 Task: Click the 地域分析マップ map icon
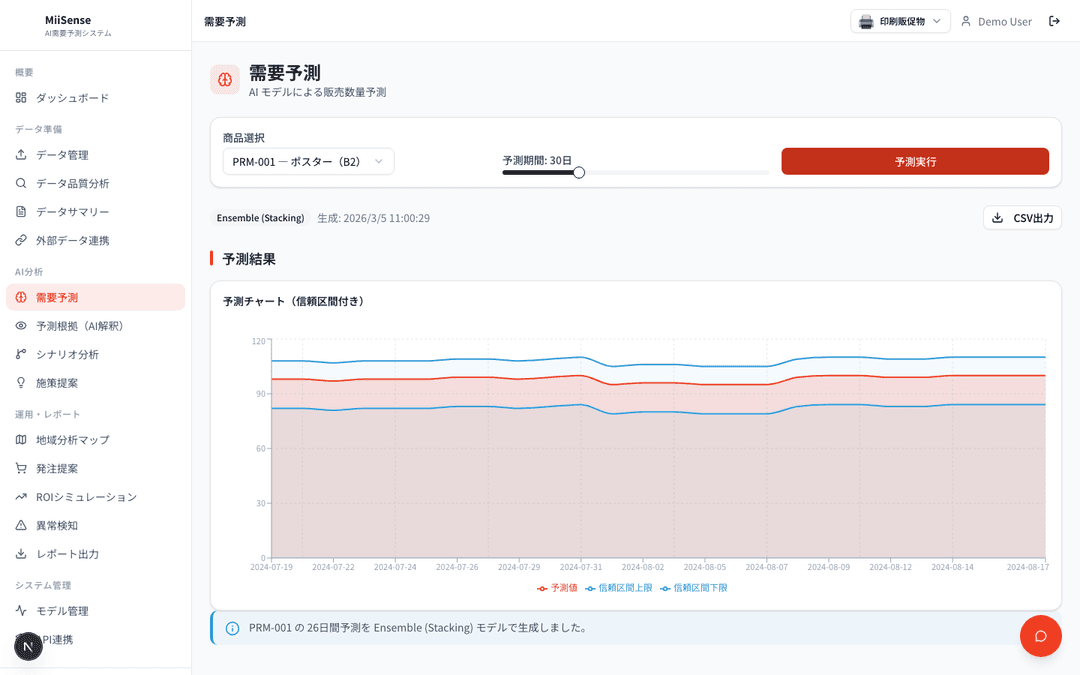click(x=21, y=439)
